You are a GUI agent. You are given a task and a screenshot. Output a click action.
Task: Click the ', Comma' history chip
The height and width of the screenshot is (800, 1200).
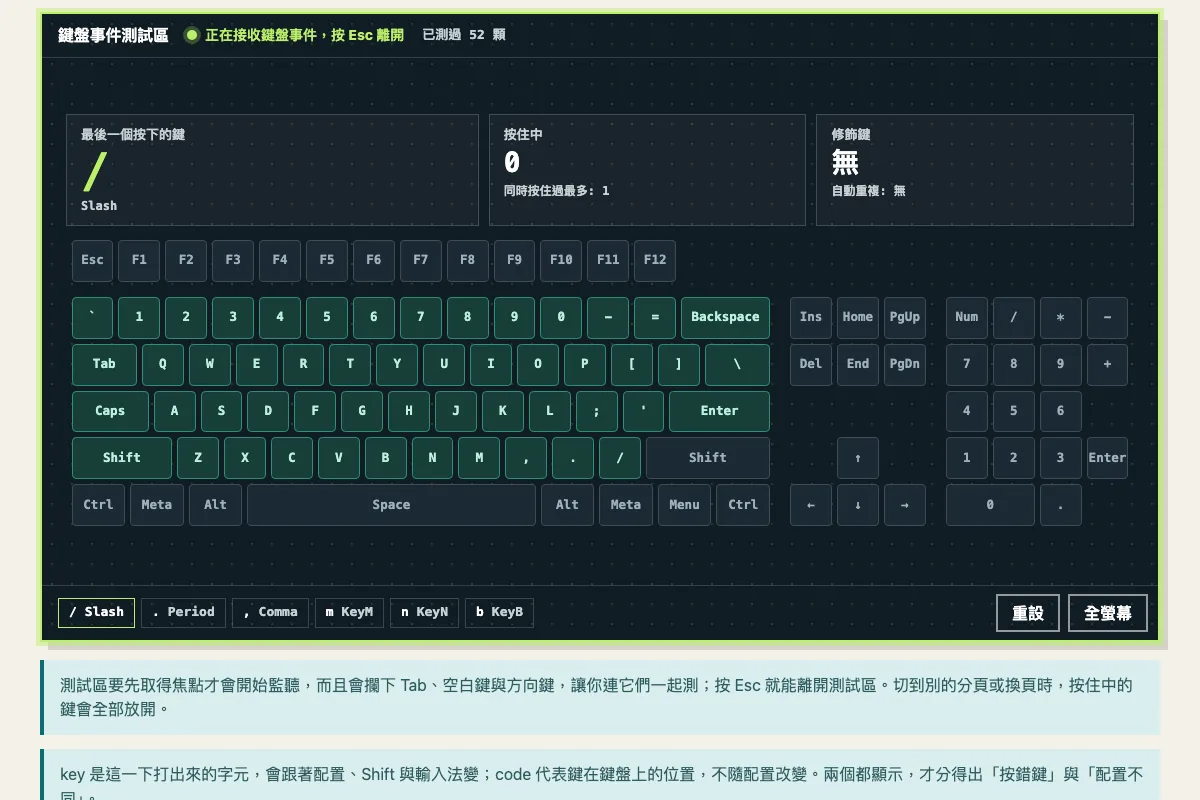point(271,613)
